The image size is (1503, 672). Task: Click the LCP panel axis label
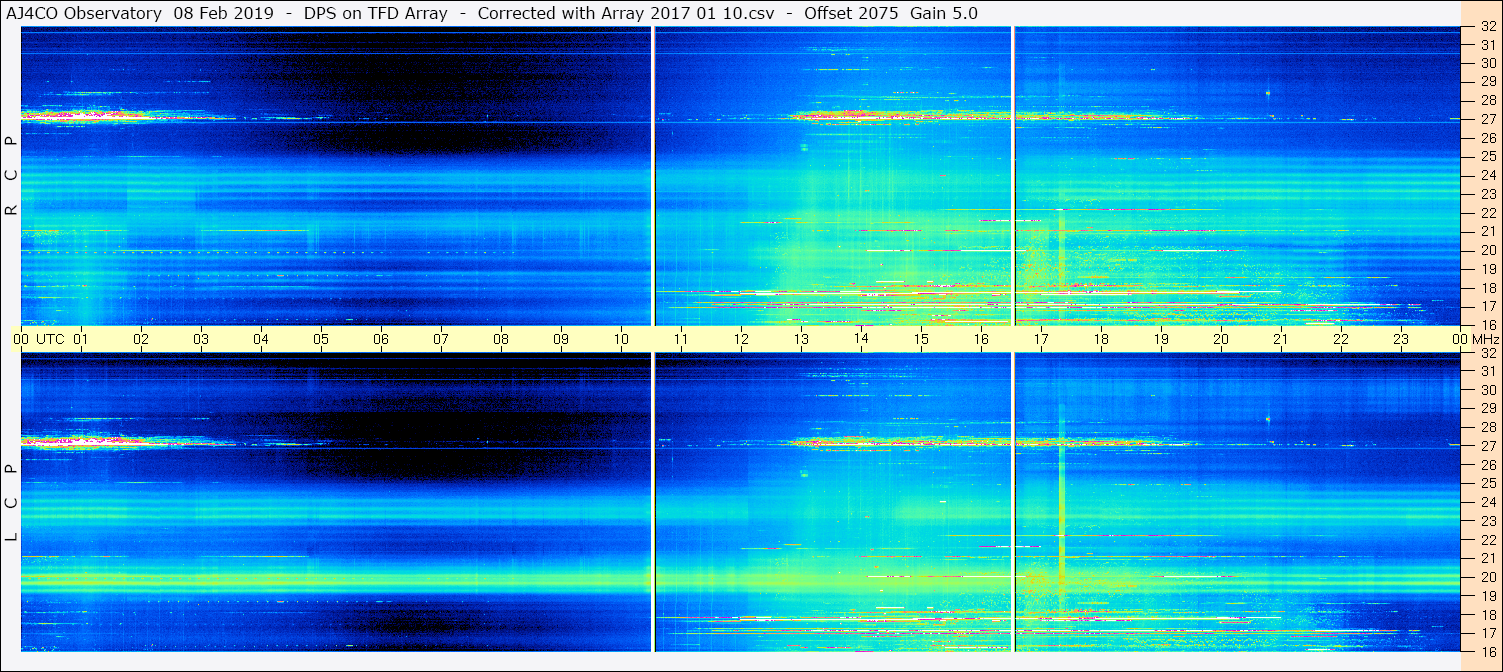tap(11, 503)
